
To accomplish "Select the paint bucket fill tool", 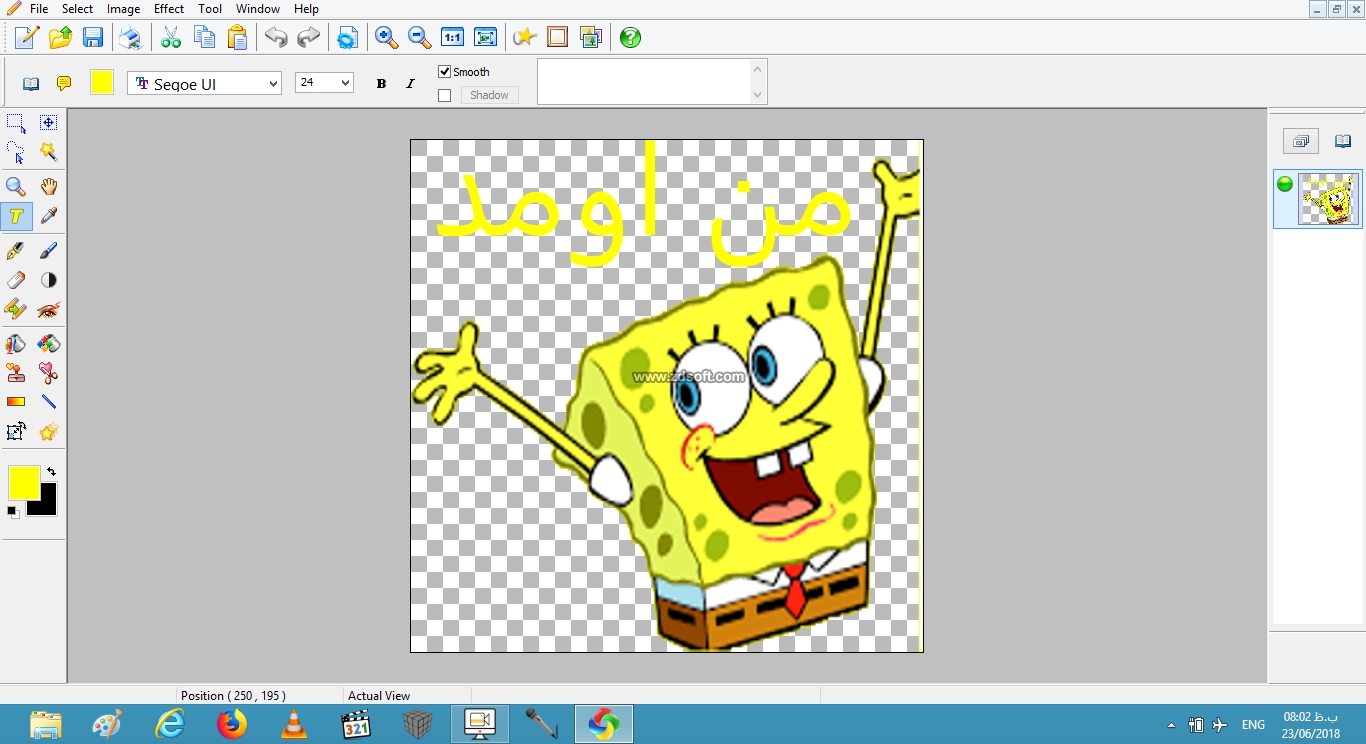I will (16, 344).
